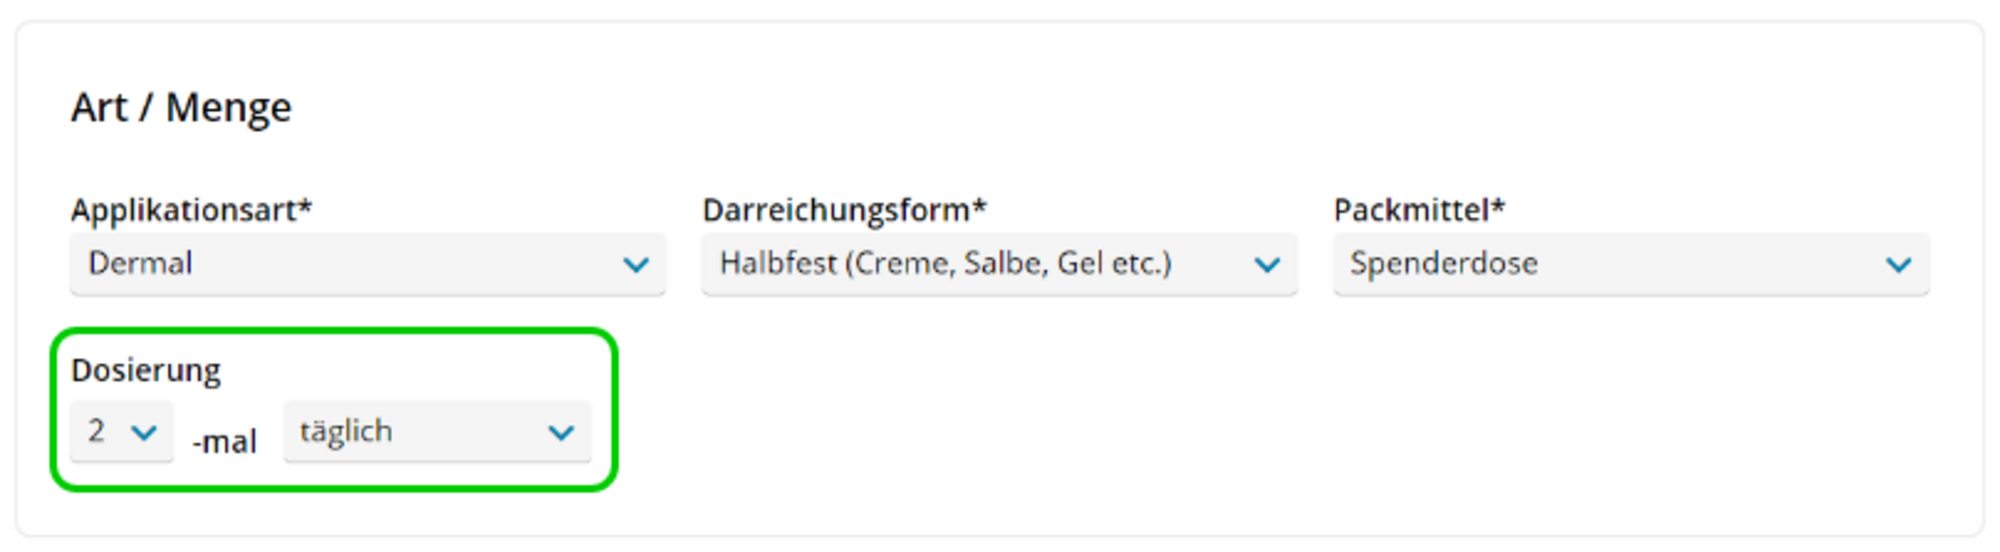
Task: Open the Darreichungsform dropdown
Action: pos(999,264)
